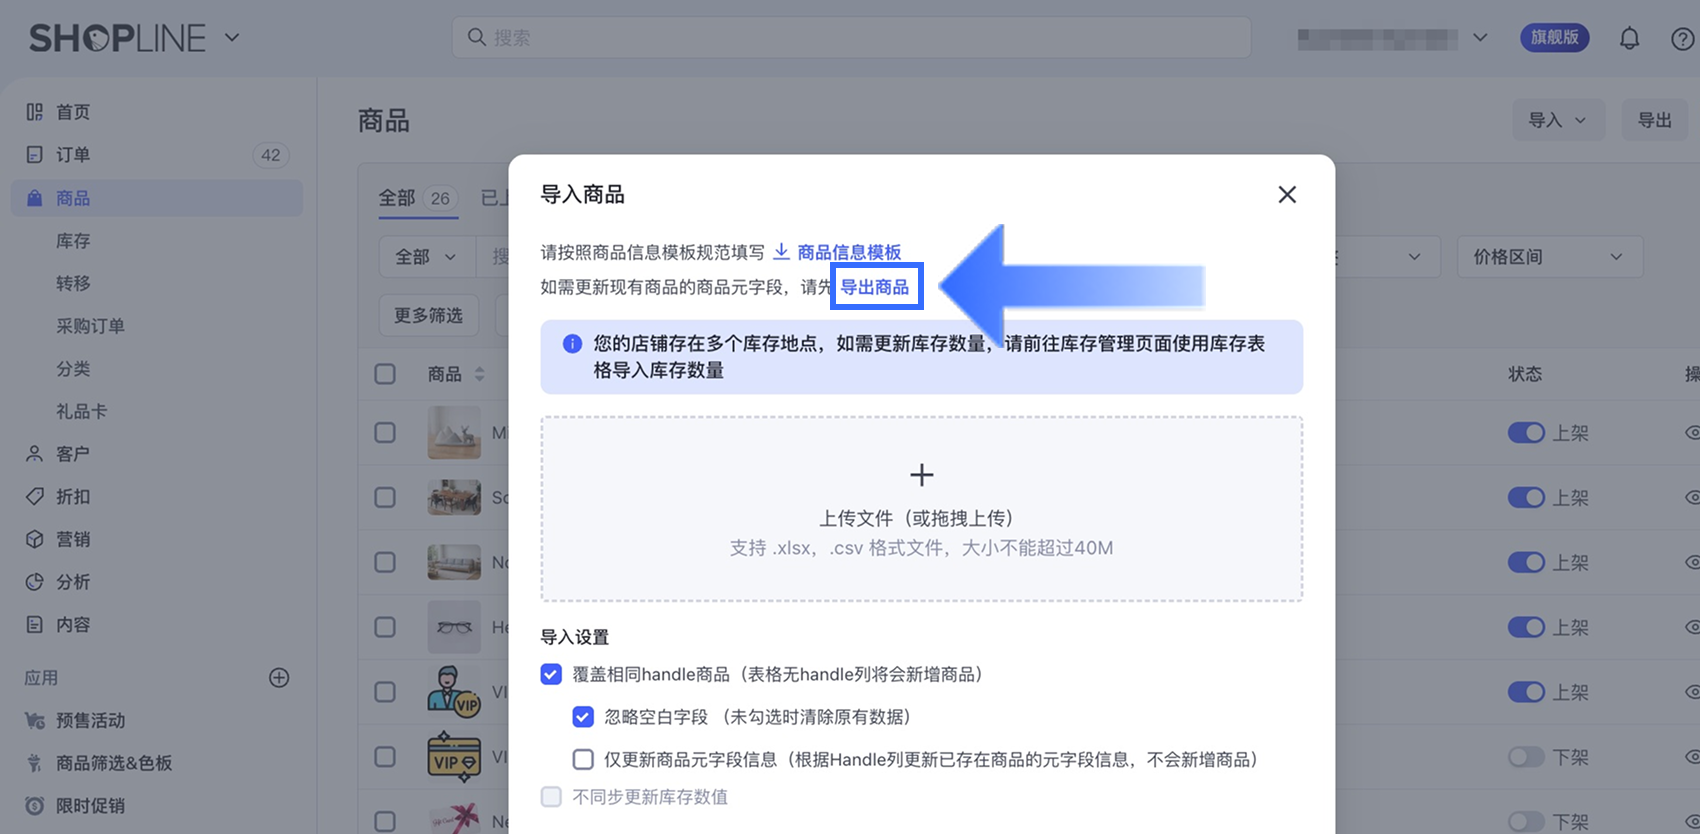Image resolution: width=1700 pixels, height=834 pixels.
Task: Sort the list by the 商品 column arrows
Action: click(480, 374)
